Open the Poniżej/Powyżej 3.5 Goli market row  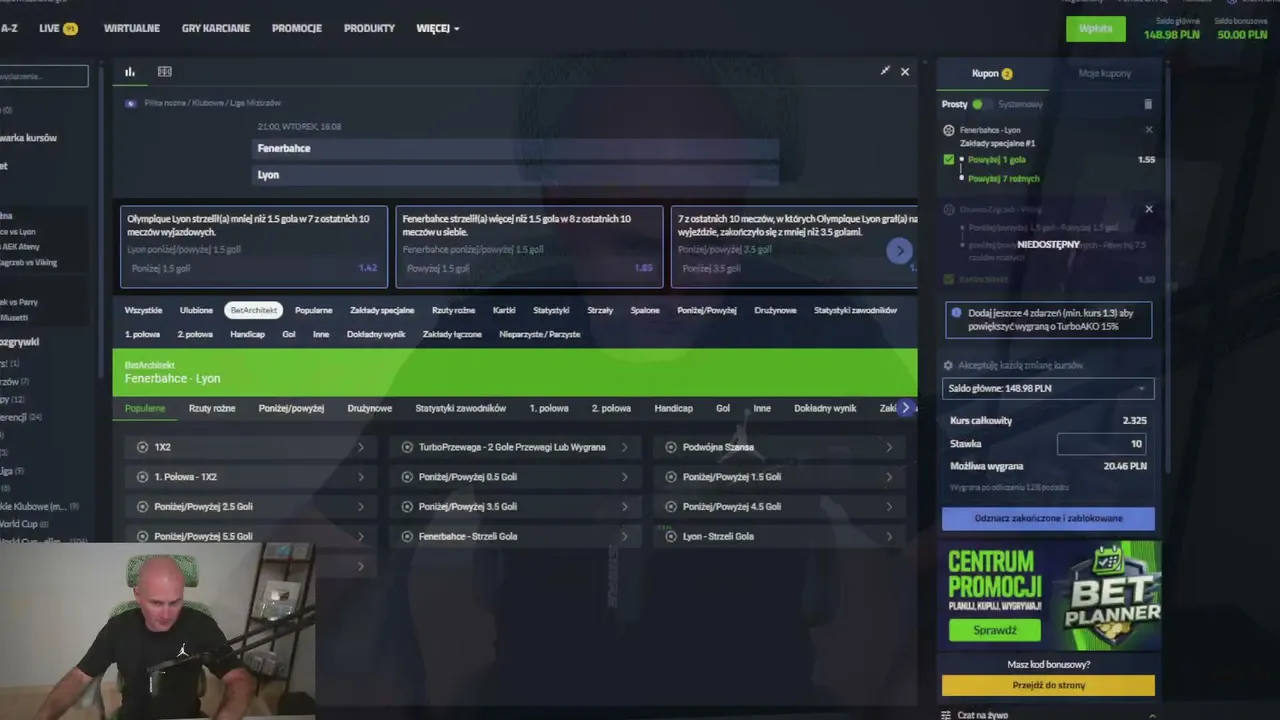(x=515, y=507)
